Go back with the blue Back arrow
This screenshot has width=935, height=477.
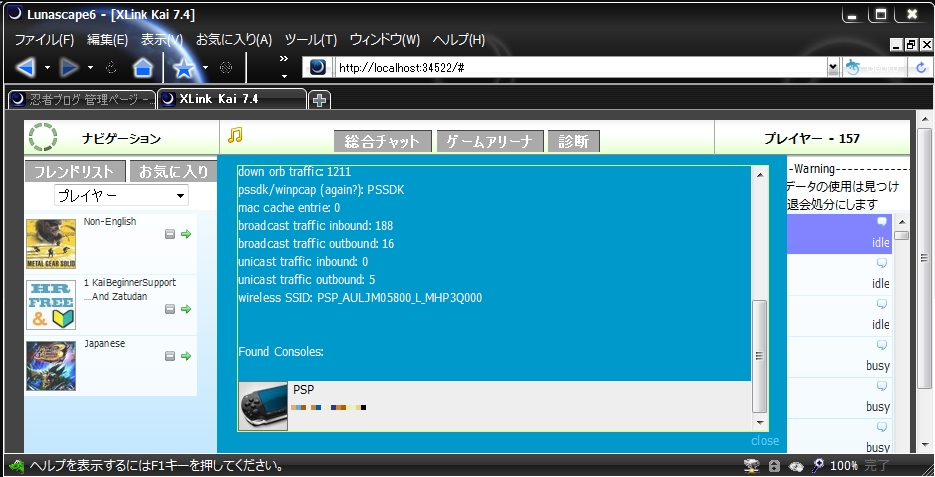[25, 68]
